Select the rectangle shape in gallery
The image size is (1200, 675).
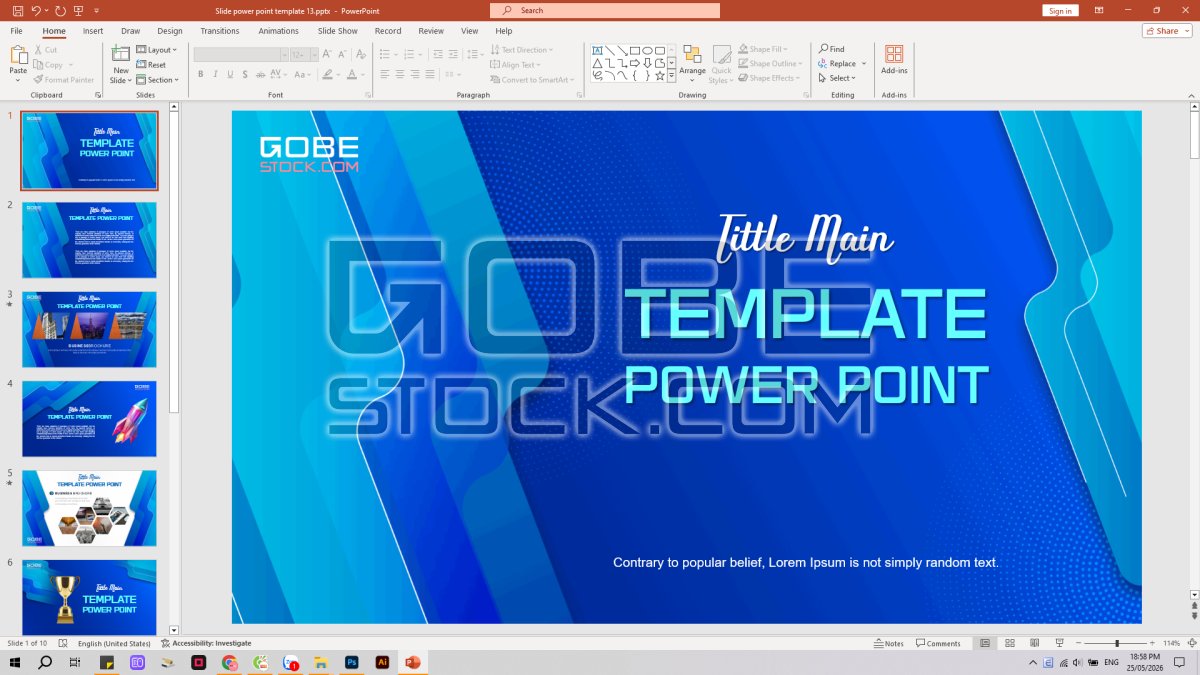tap(635, 50)
